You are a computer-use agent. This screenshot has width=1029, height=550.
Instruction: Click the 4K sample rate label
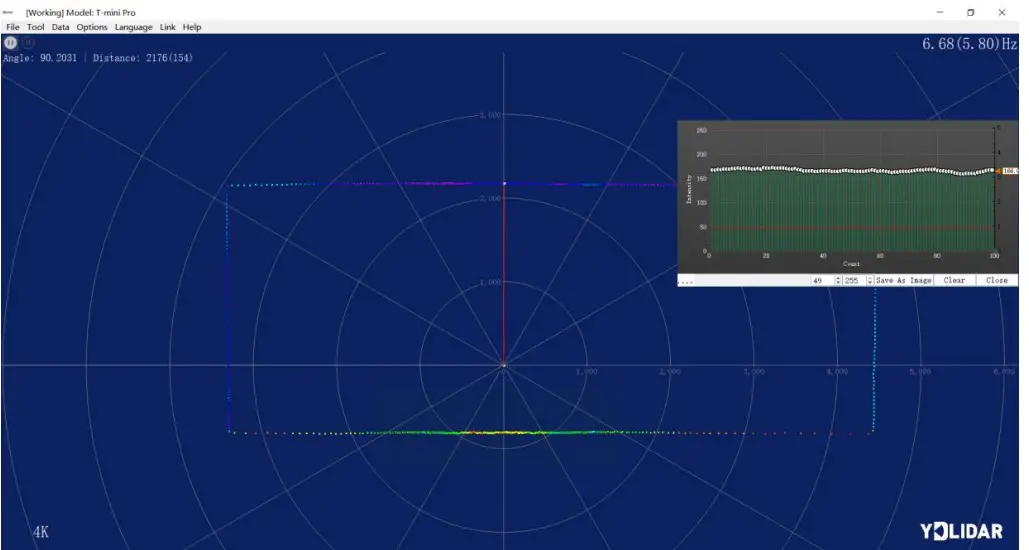click(x=41, y=532)
